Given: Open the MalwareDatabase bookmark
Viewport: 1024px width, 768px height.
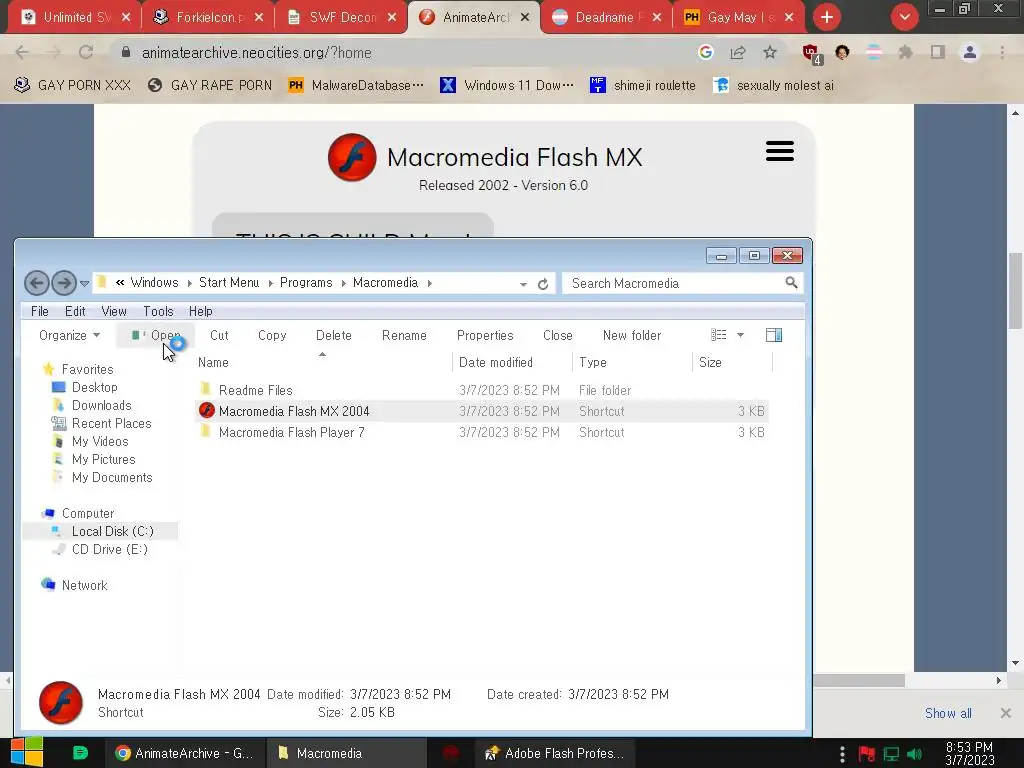Looking at the screenshot, I should 356,85.
